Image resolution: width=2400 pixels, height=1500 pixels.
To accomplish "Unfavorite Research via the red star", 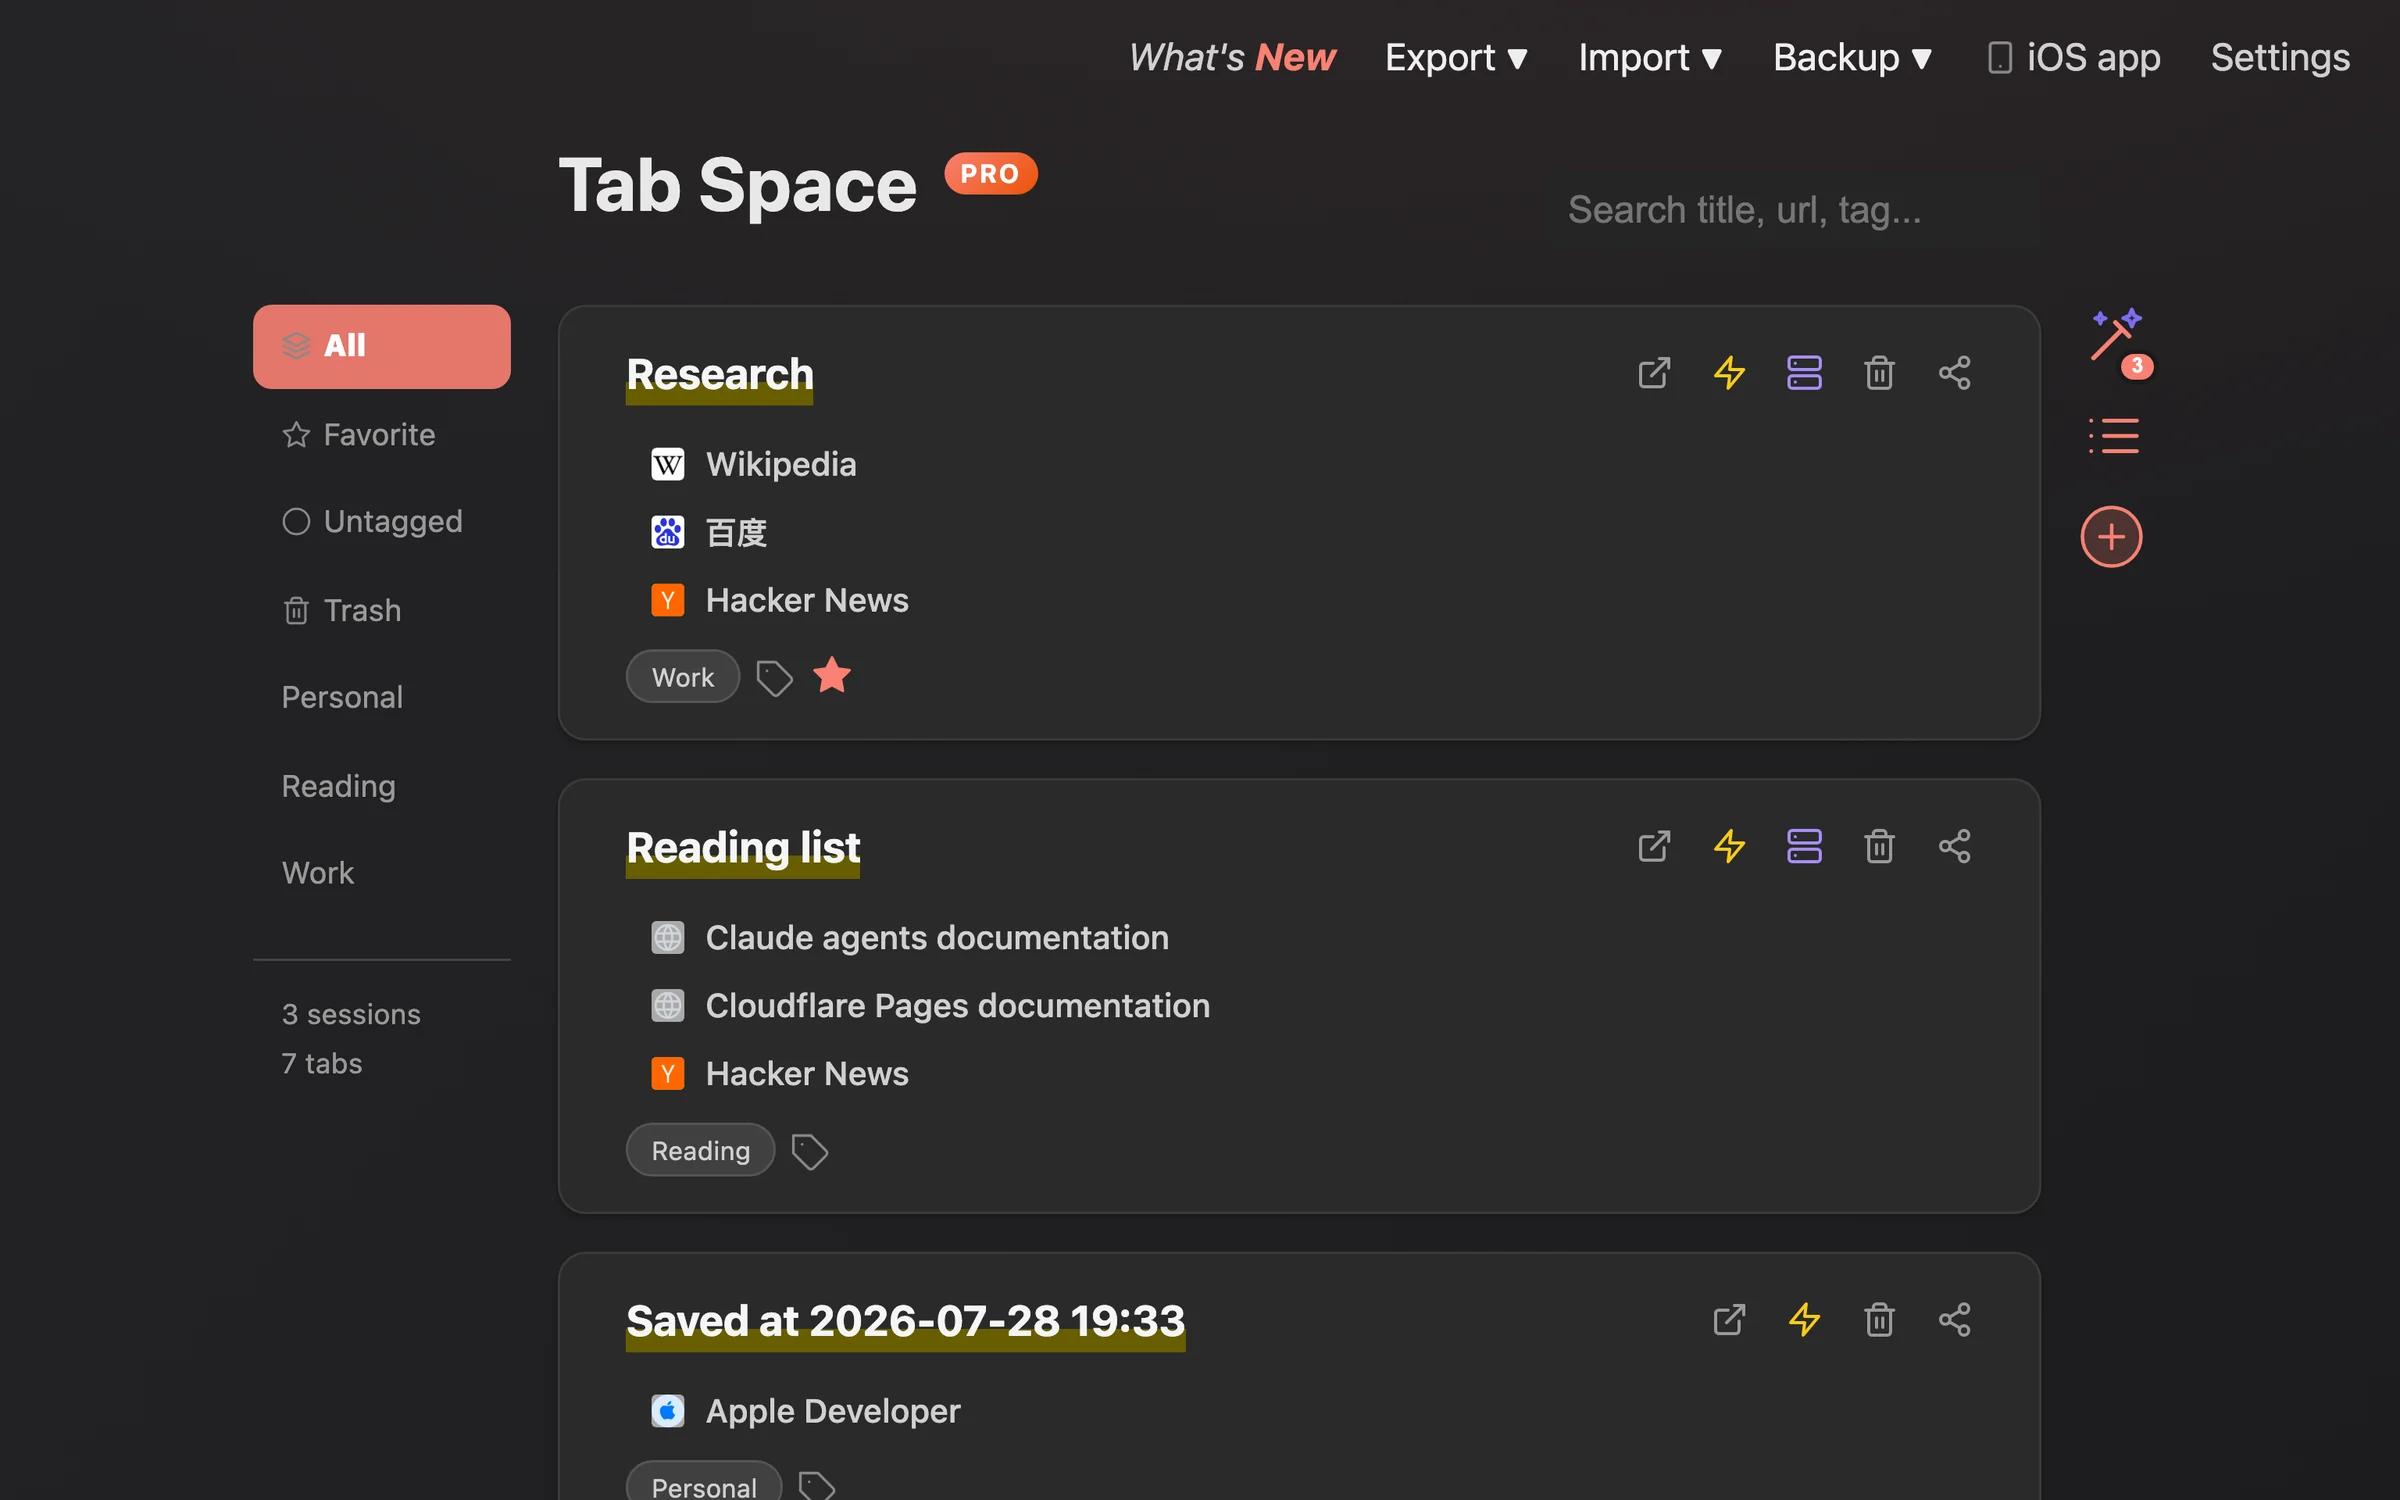I will click(x=832, y=676).
